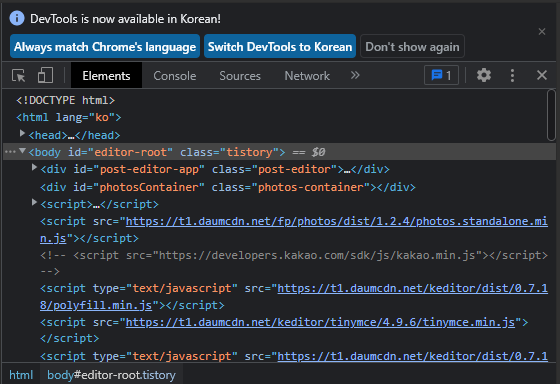Switch to the Sources tab
The image size is (560, 384).
pos(240,75)
